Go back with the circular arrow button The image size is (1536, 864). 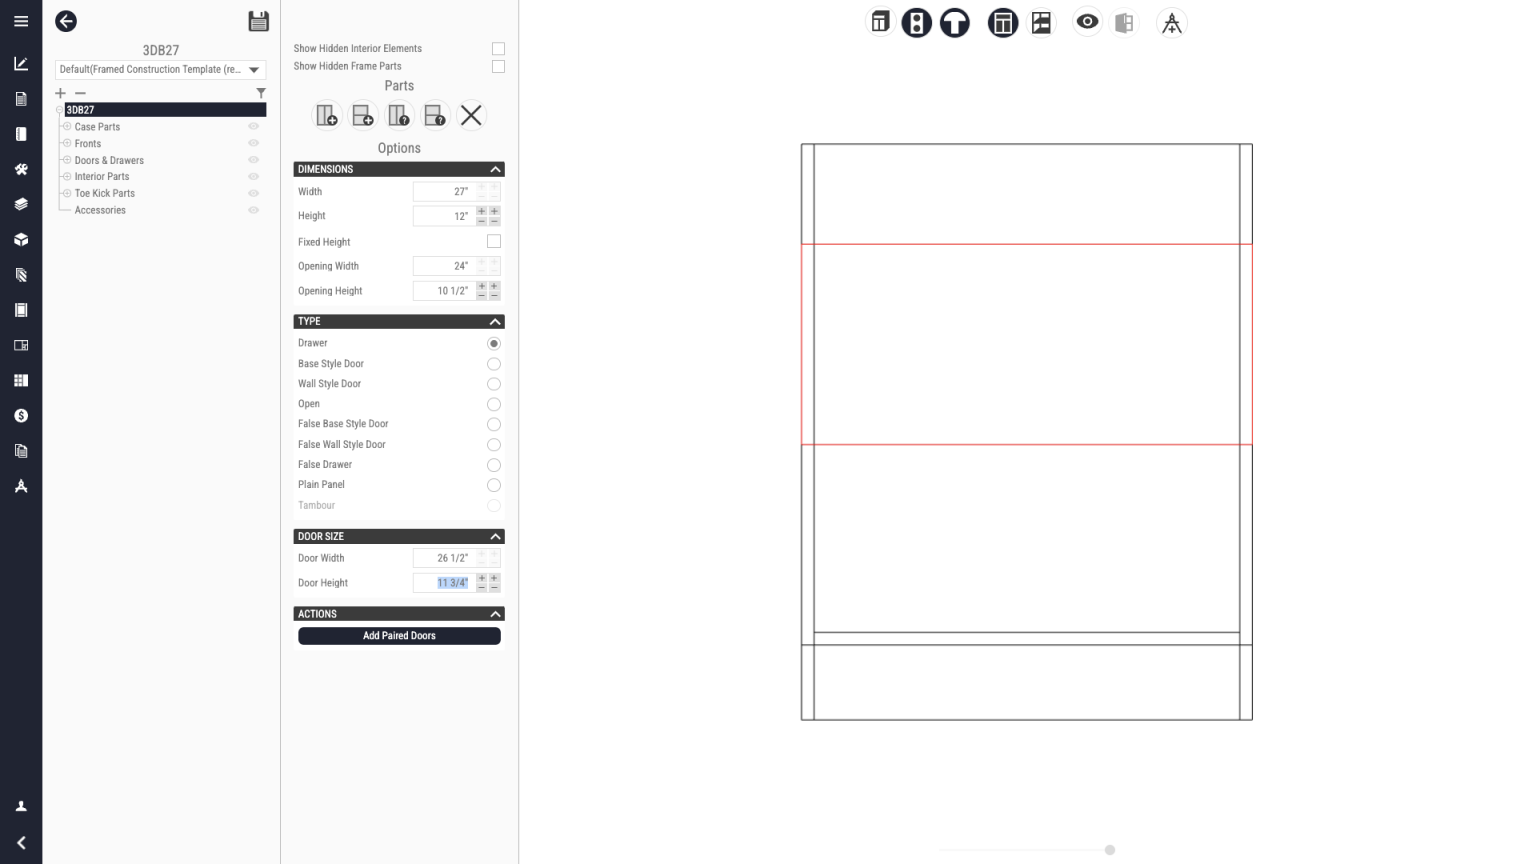pyautogui.click(x=66, y=21)
